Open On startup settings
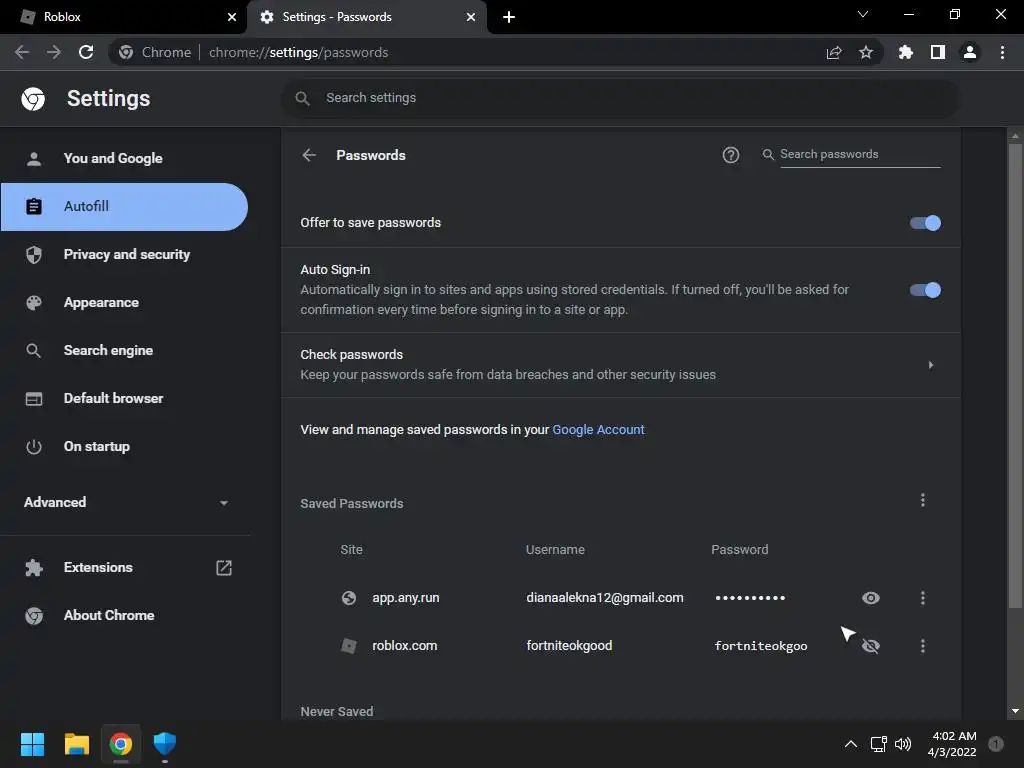This screenshot has height=768, width=1024. [x=124, y=447]
